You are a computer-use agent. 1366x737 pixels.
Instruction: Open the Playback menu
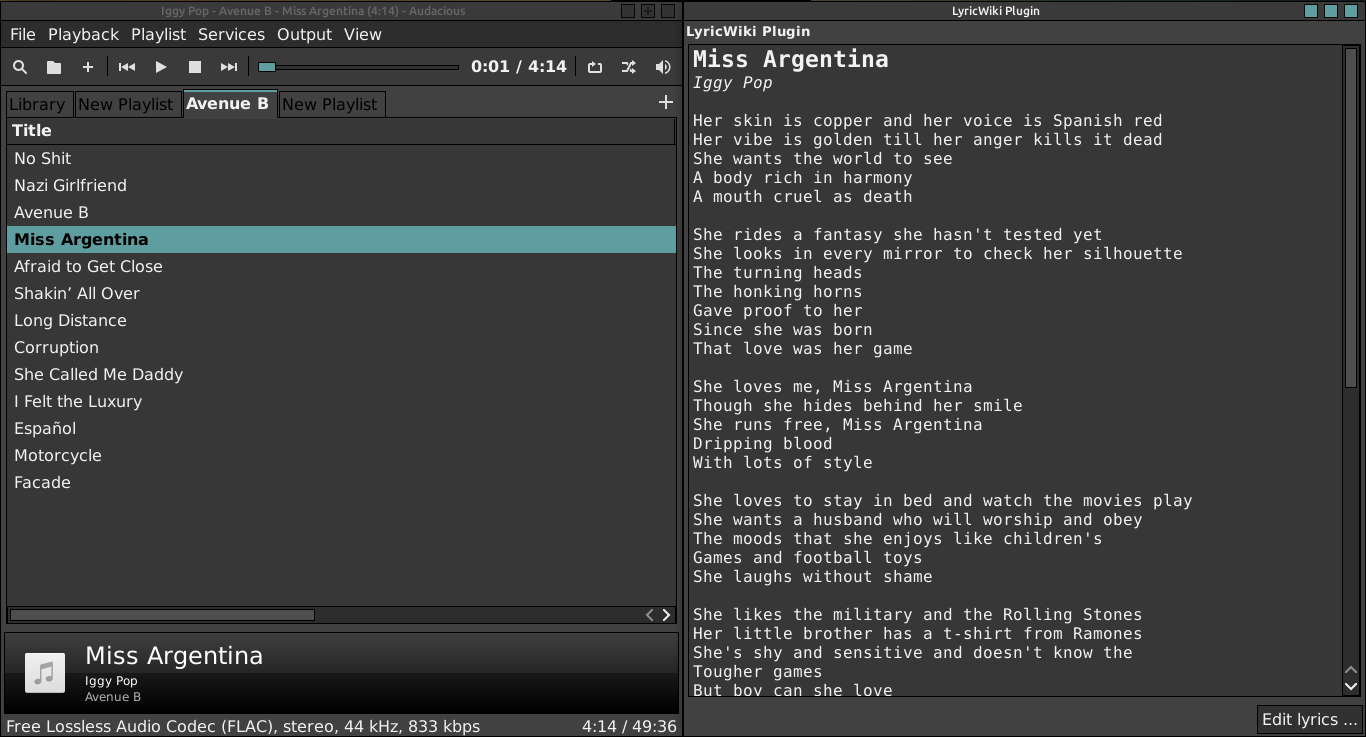coord(84,34)
